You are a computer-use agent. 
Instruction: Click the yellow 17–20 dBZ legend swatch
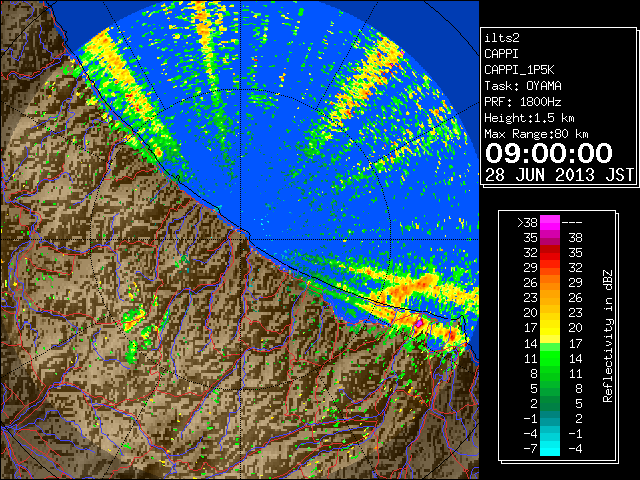point(550,328)
